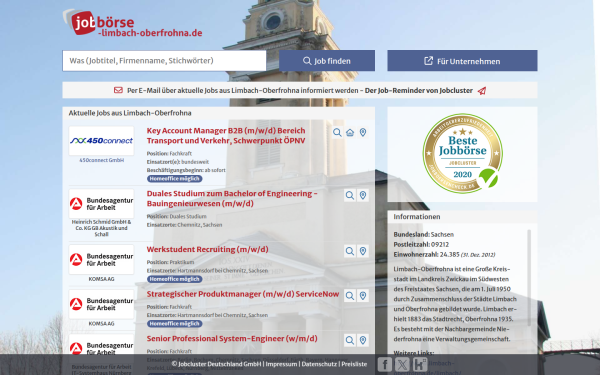
Task: Click the paper plane icon in reminder banner
Action: (482, 91)
